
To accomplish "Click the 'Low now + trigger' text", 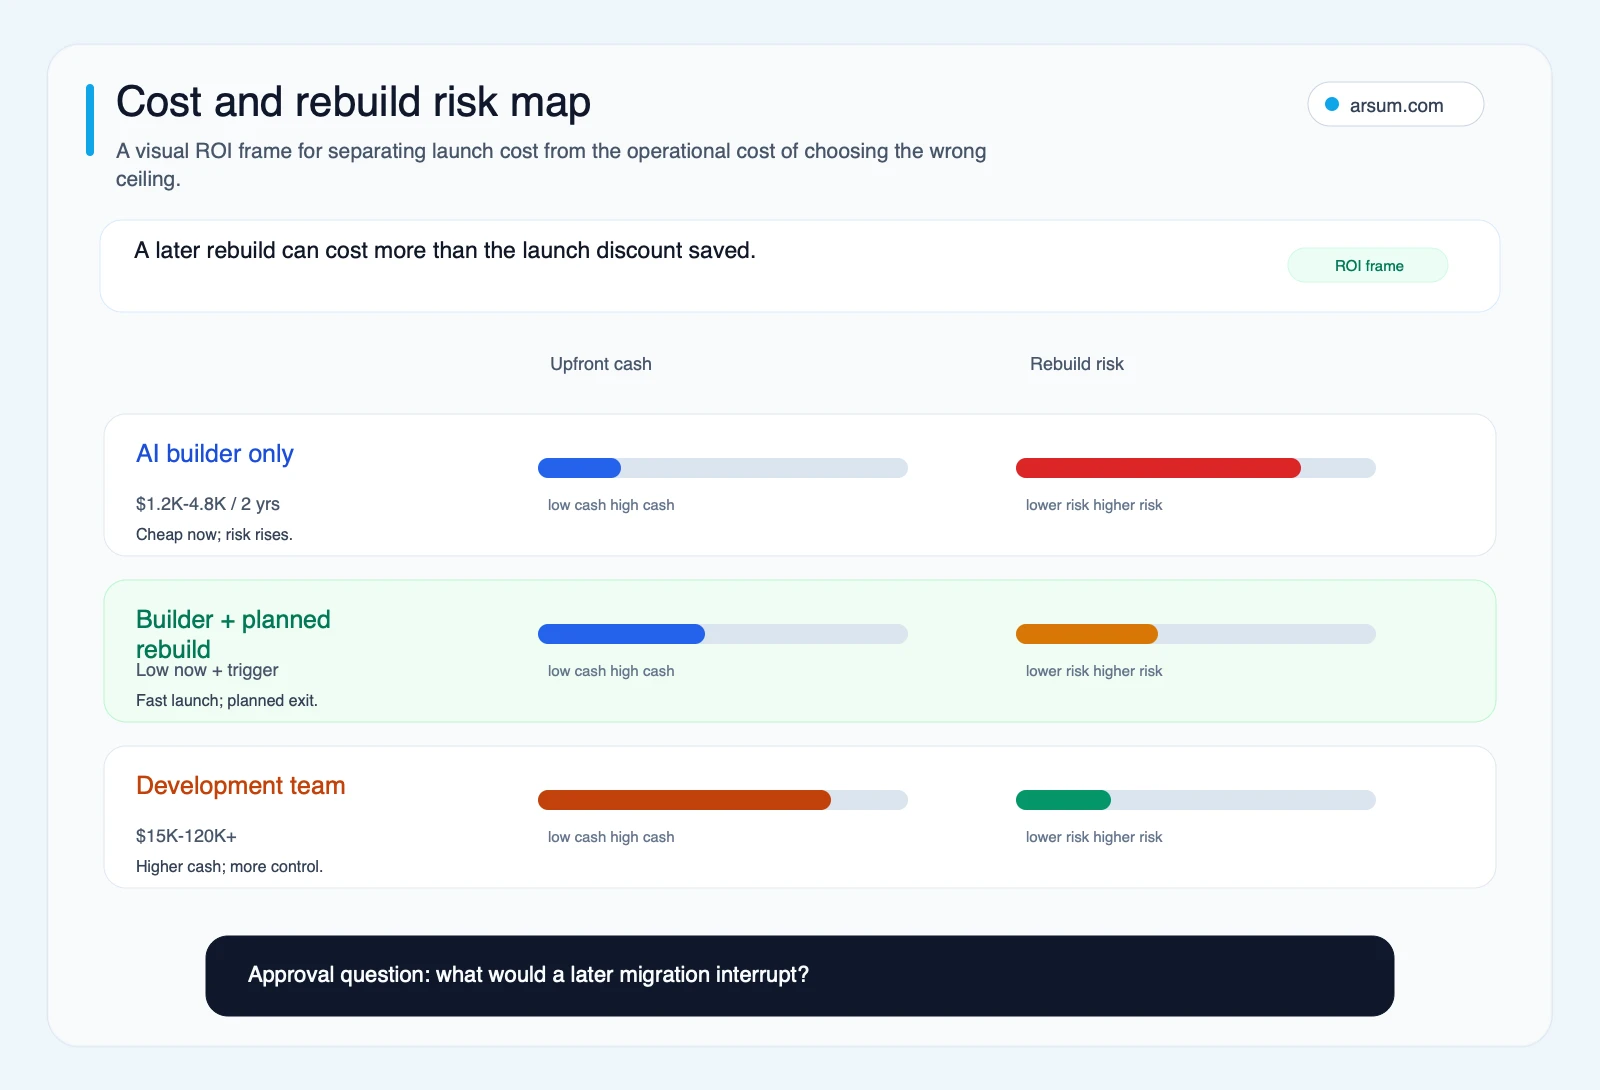I will tap(207, 670).
